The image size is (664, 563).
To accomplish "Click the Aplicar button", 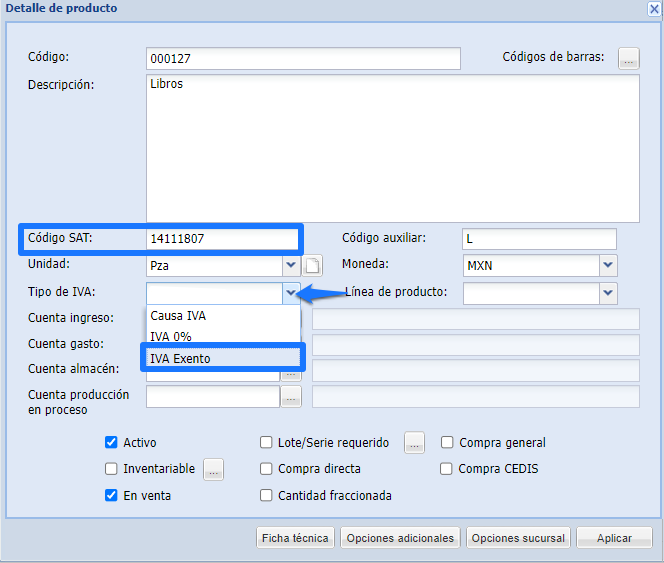I will pos(614,538).
